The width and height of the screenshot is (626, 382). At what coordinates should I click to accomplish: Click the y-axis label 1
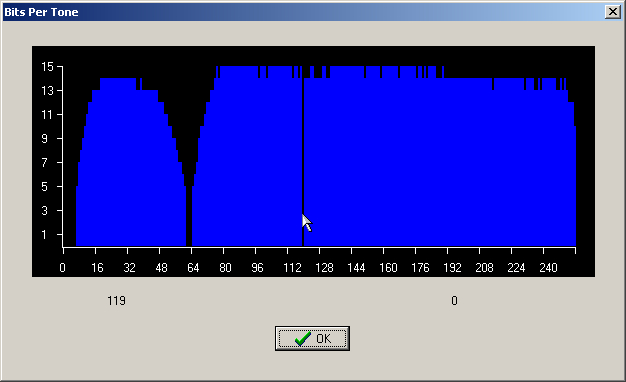[44, 234]
